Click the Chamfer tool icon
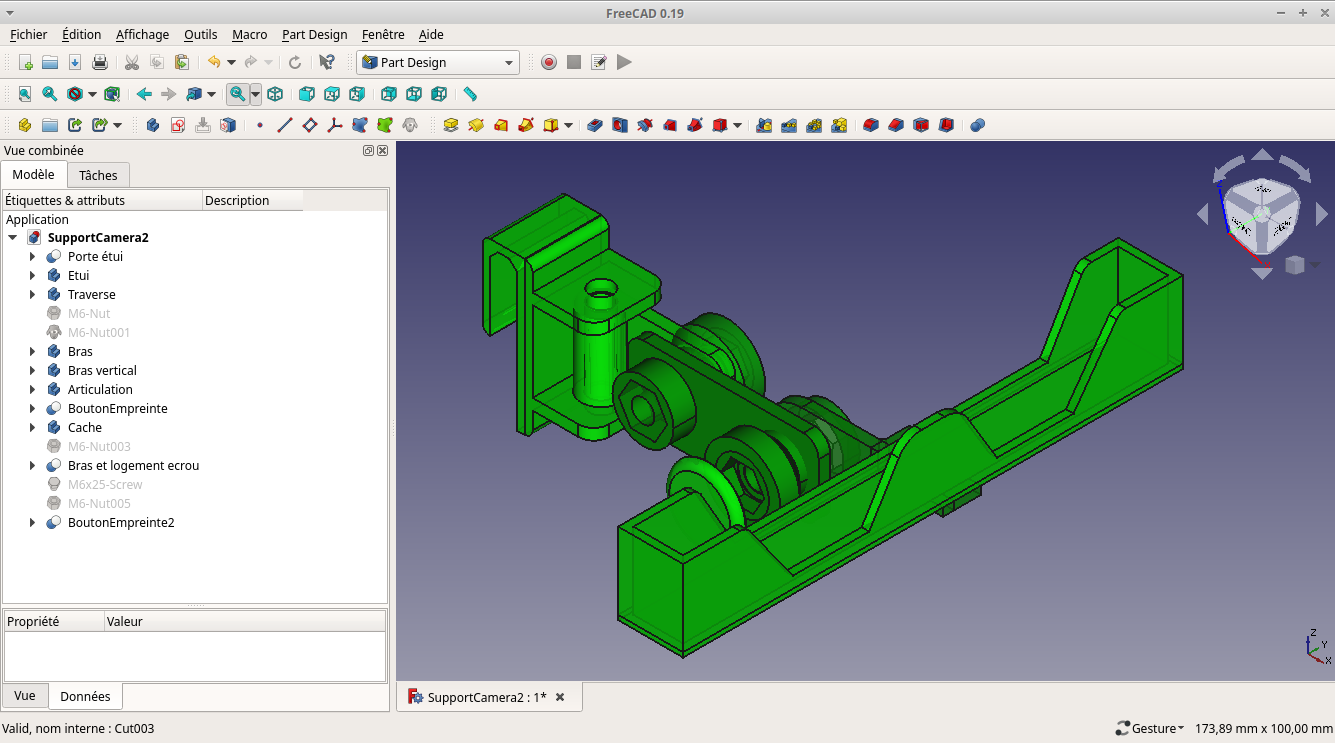Viewport: 1335px width, 743px height. click(896, 125)
